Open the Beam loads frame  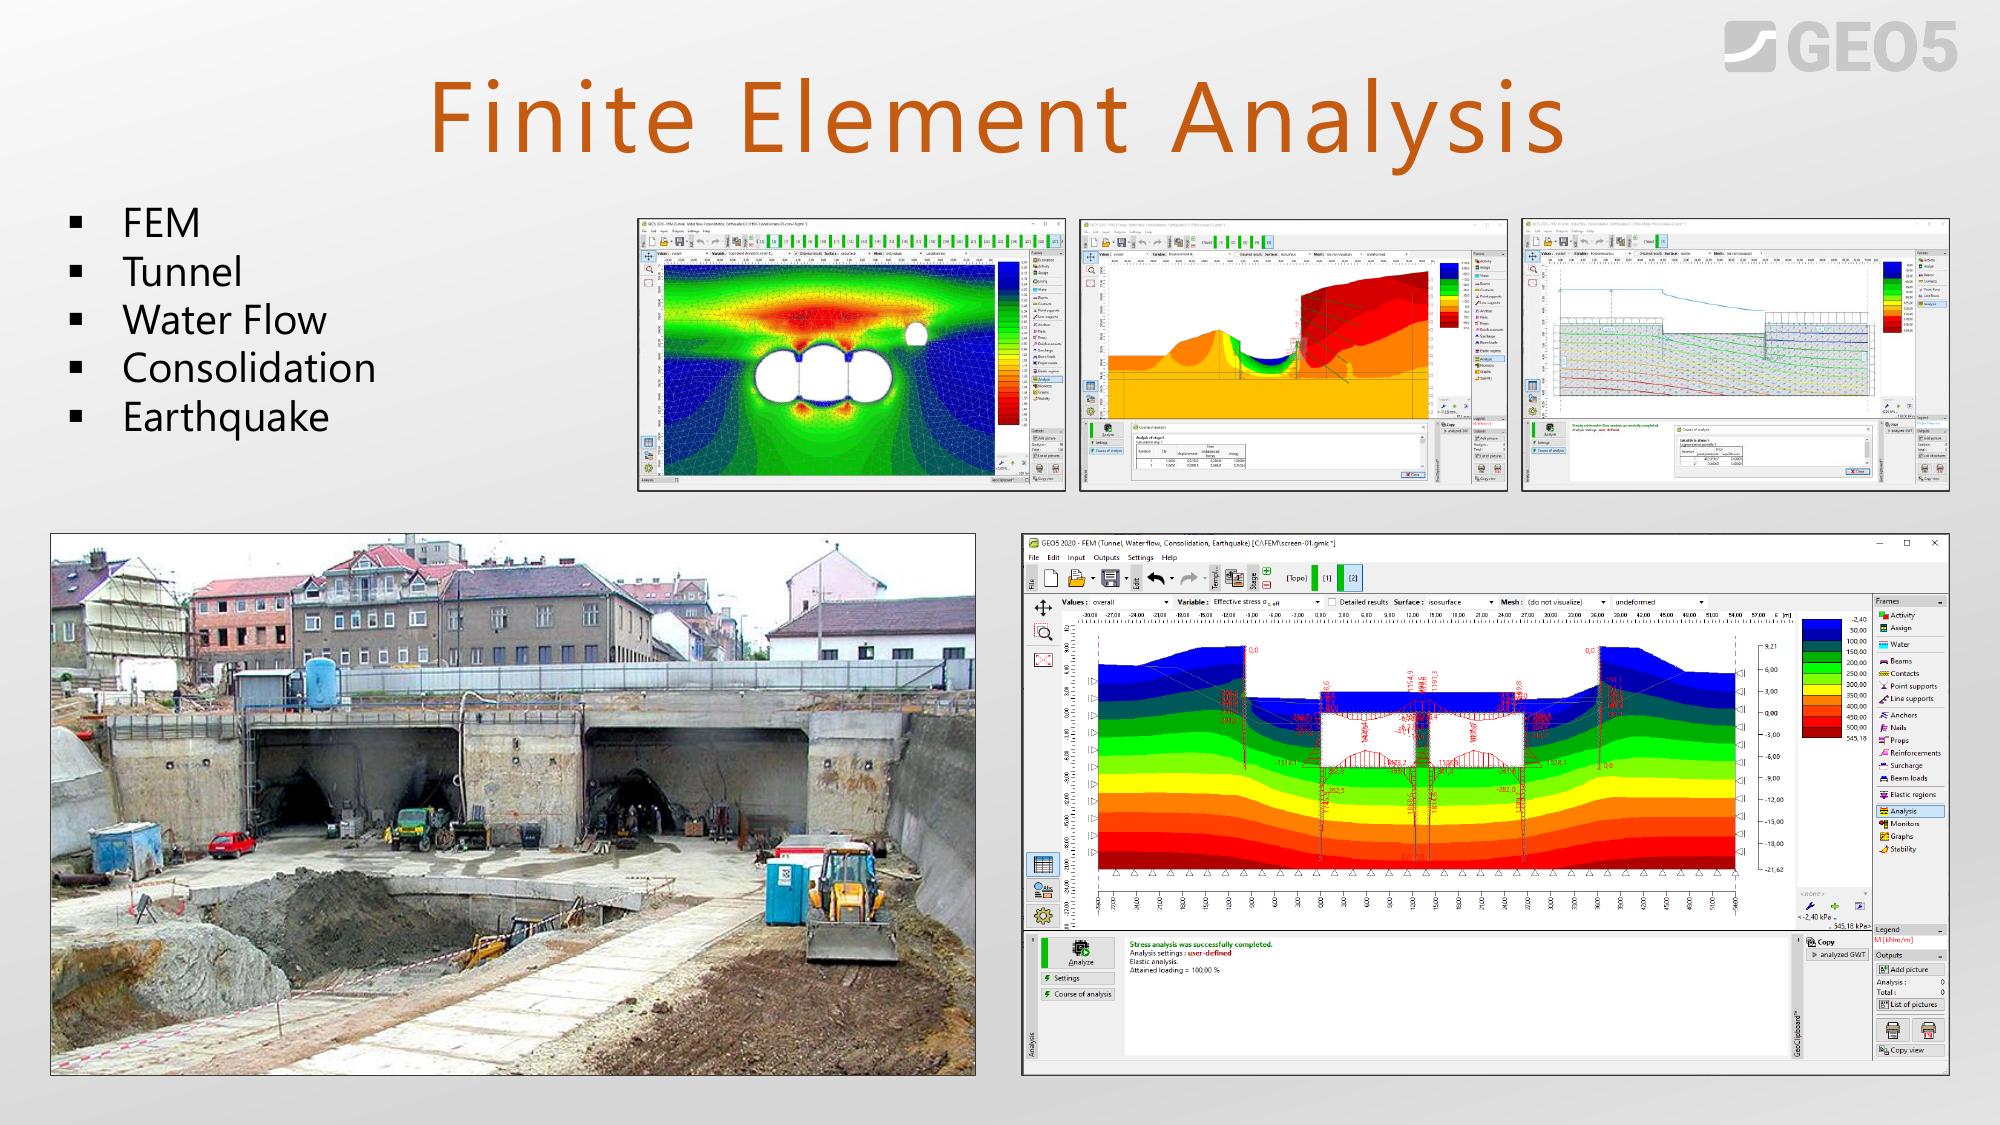coord(1910,778)
